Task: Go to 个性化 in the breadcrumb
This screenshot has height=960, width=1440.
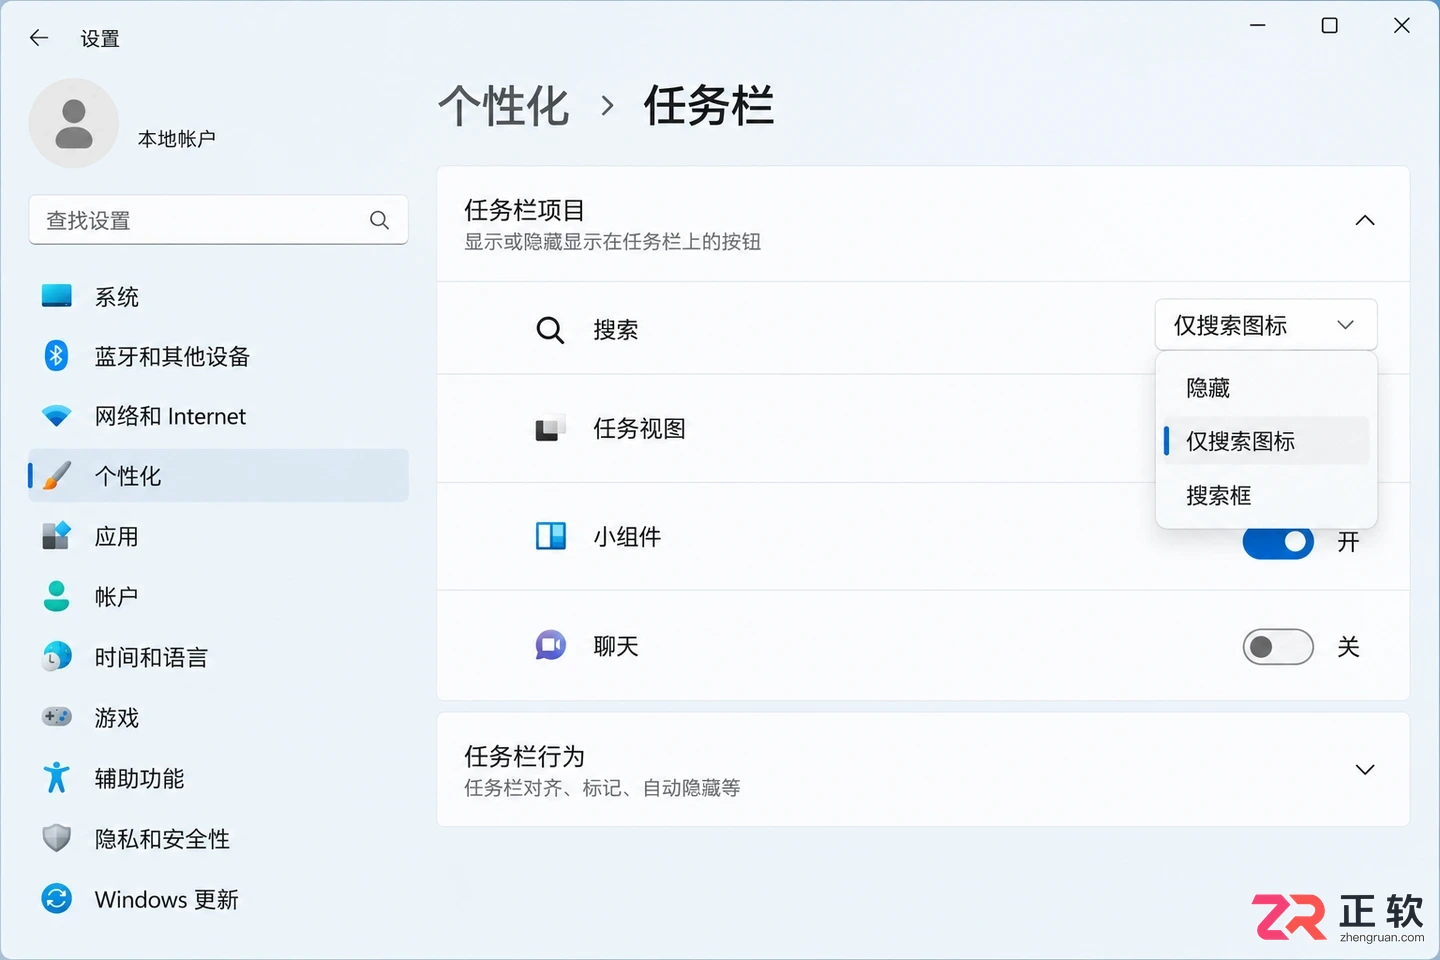Action: [x=504, y=105]
